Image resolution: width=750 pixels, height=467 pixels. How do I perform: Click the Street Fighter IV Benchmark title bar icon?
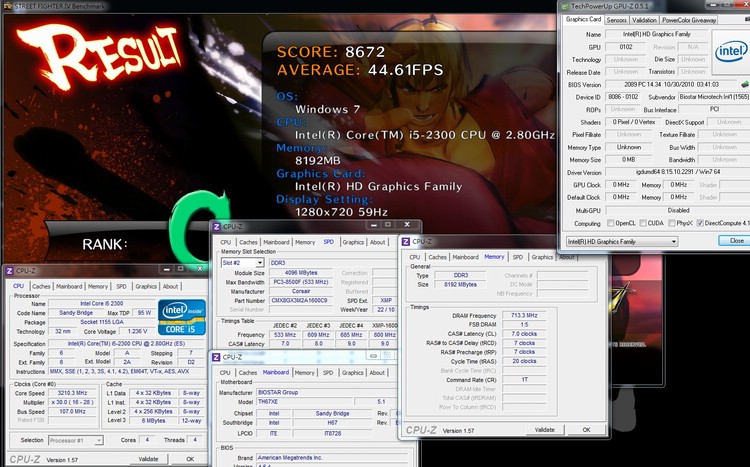tap(7, 6)
